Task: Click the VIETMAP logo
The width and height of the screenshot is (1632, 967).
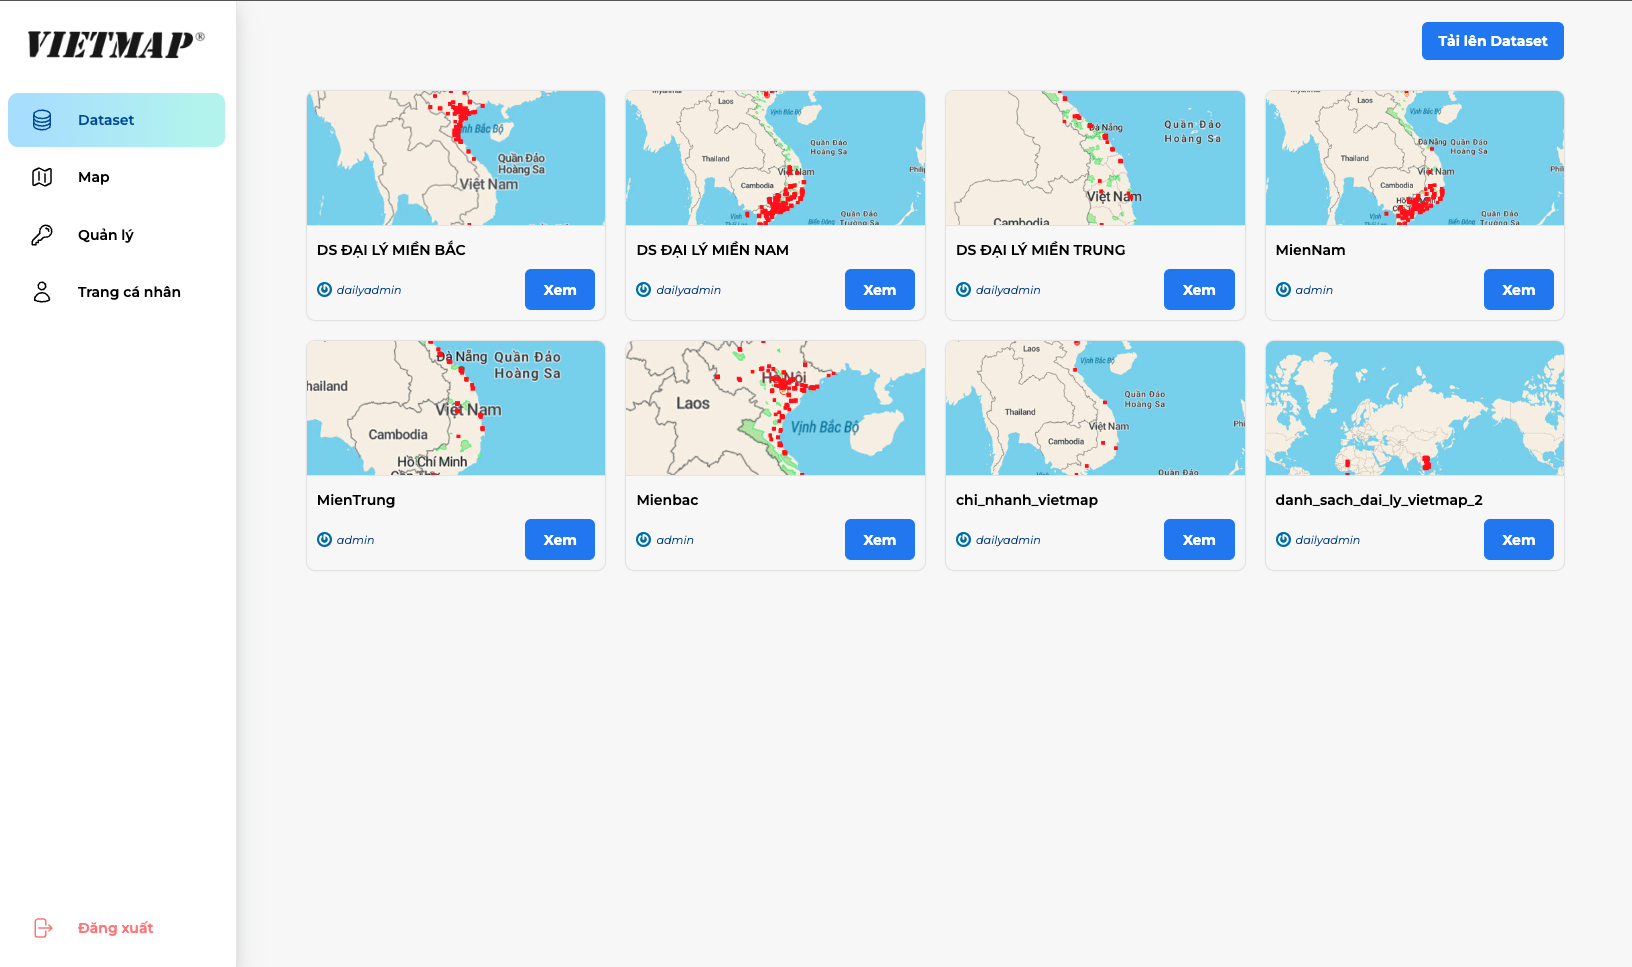Action: click(x=116, y=44)
